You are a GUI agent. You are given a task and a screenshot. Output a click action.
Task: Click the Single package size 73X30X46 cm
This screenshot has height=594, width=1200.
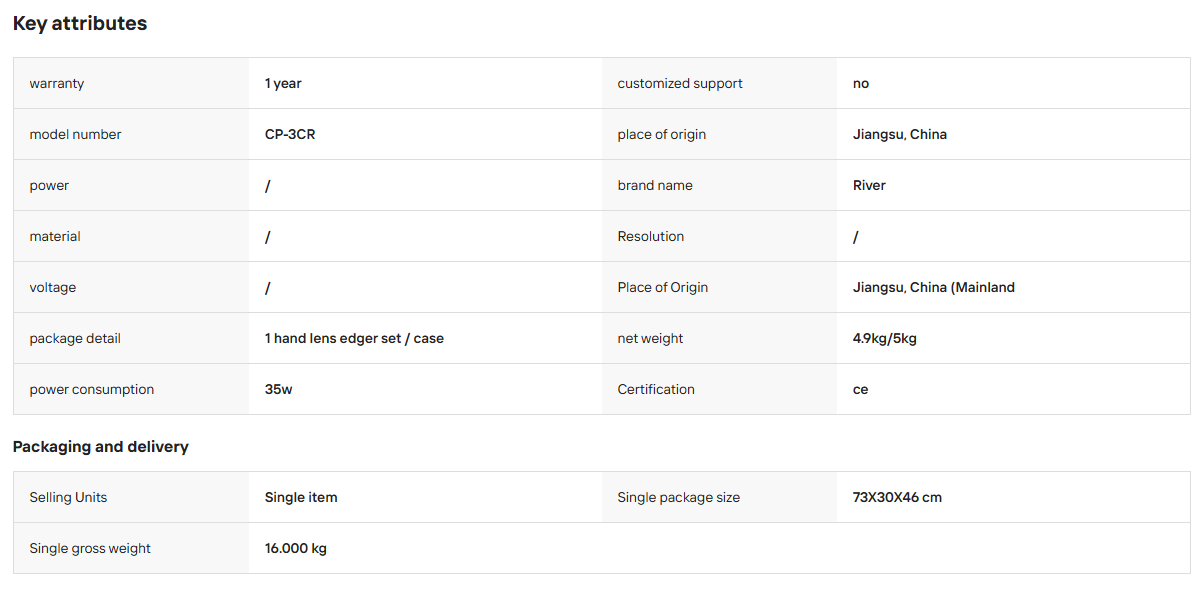897,497
